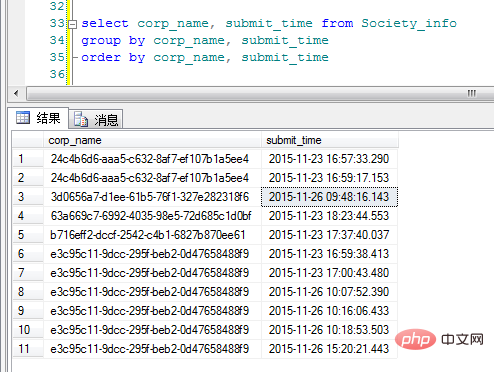The width and height of the screenshot is (494, 372).
Task: Click cell 2015-11-26 10:16:06.433
Action: tap(330, 311)
